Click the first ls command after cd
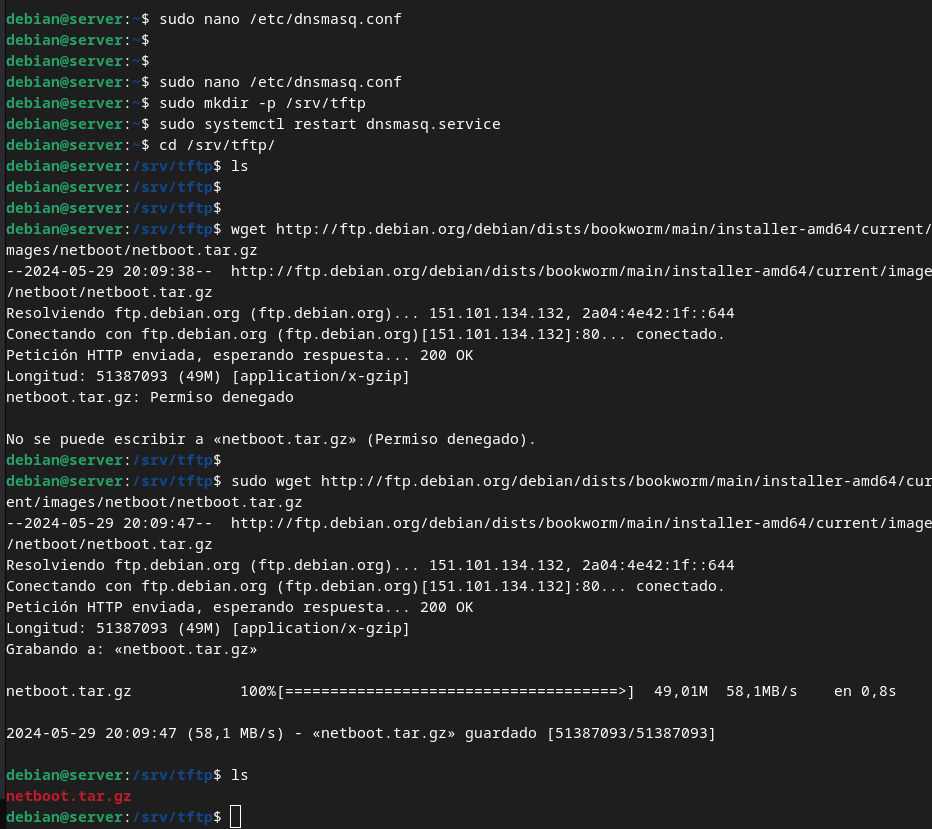Screen dimensions: 932x829 coord(239,166)
